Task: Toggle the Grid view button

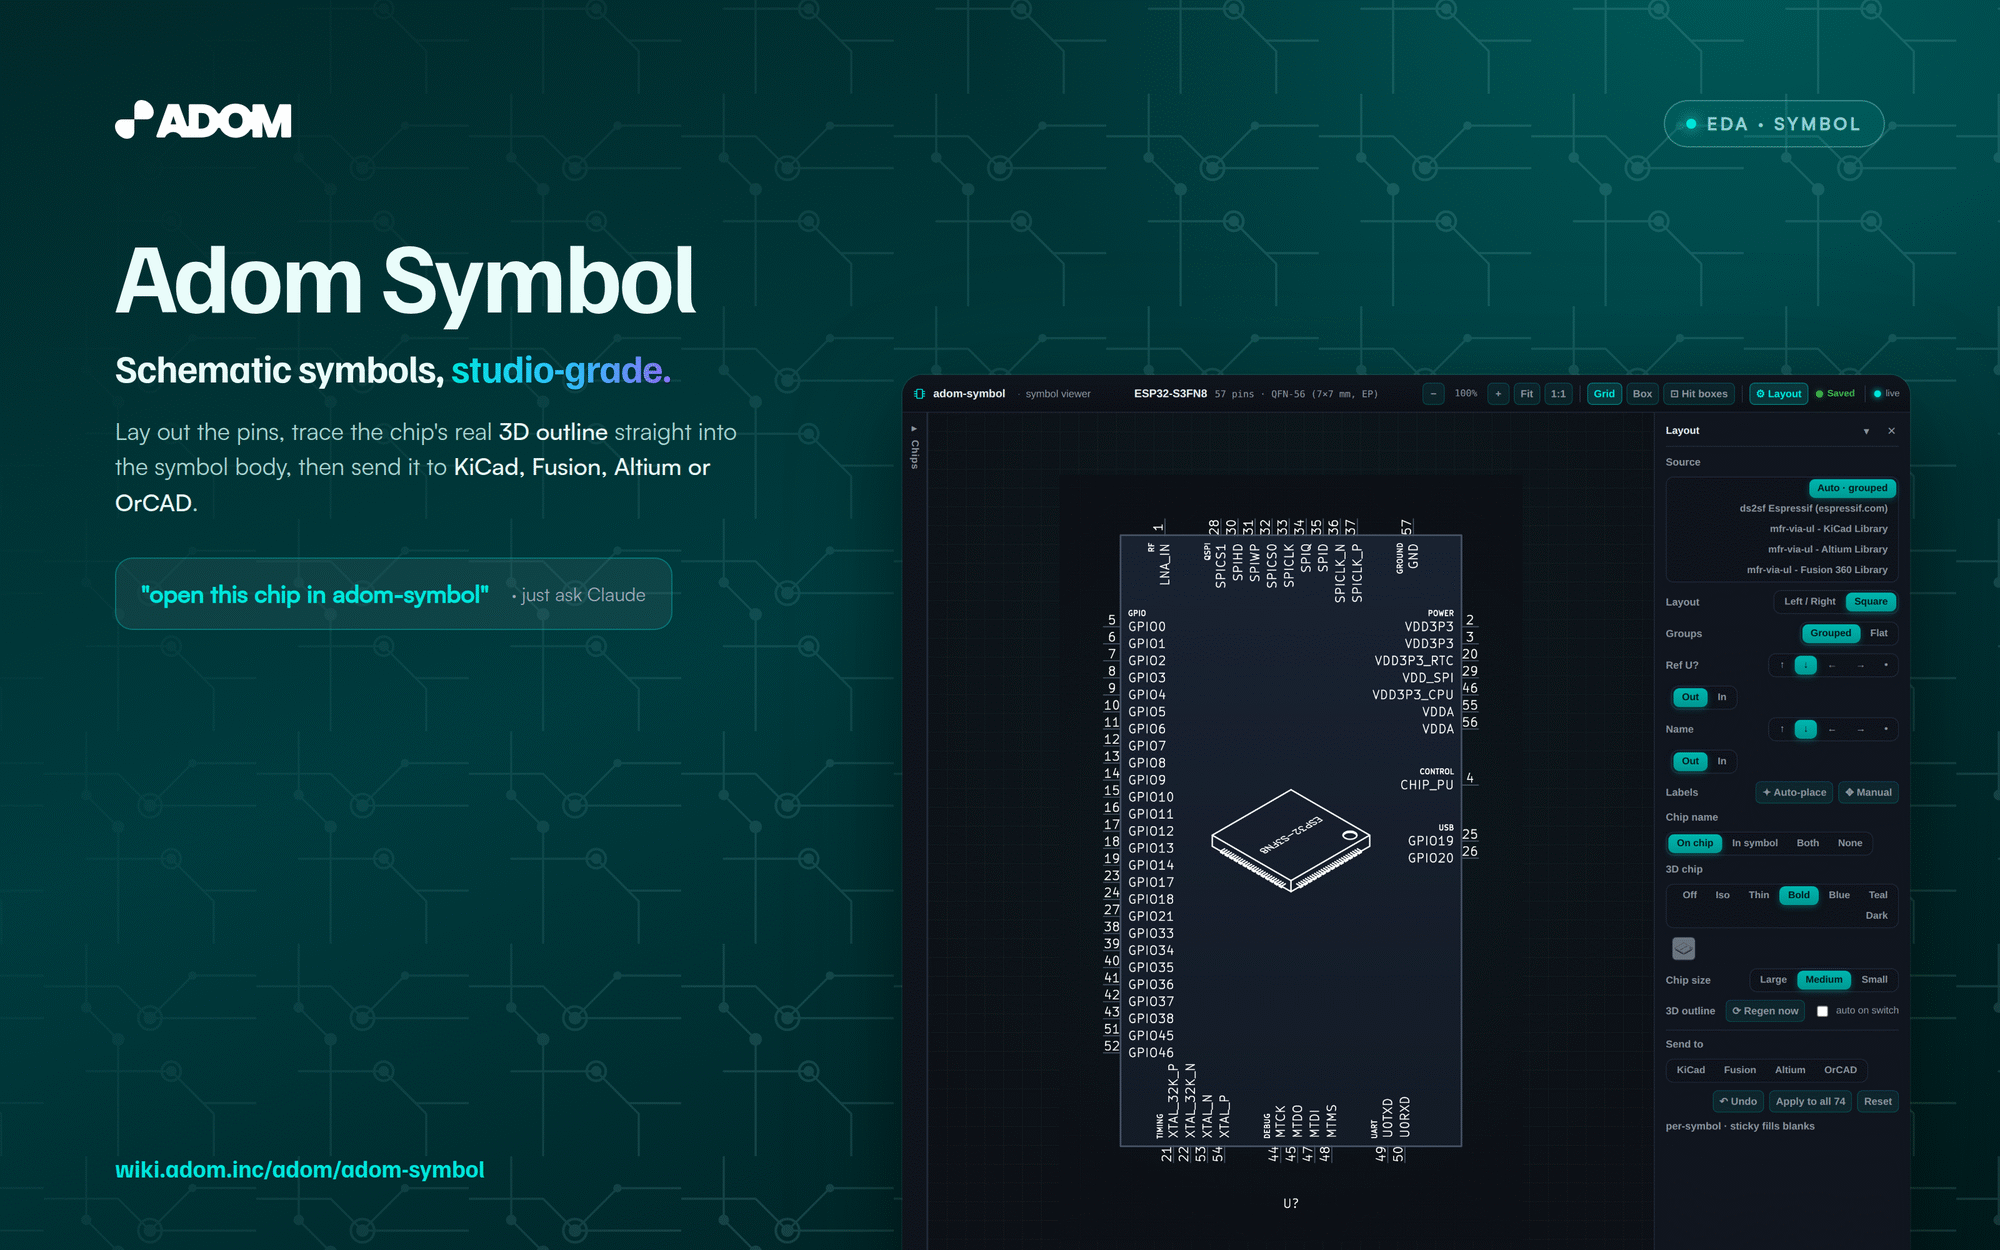Action: pos(1604,394)
